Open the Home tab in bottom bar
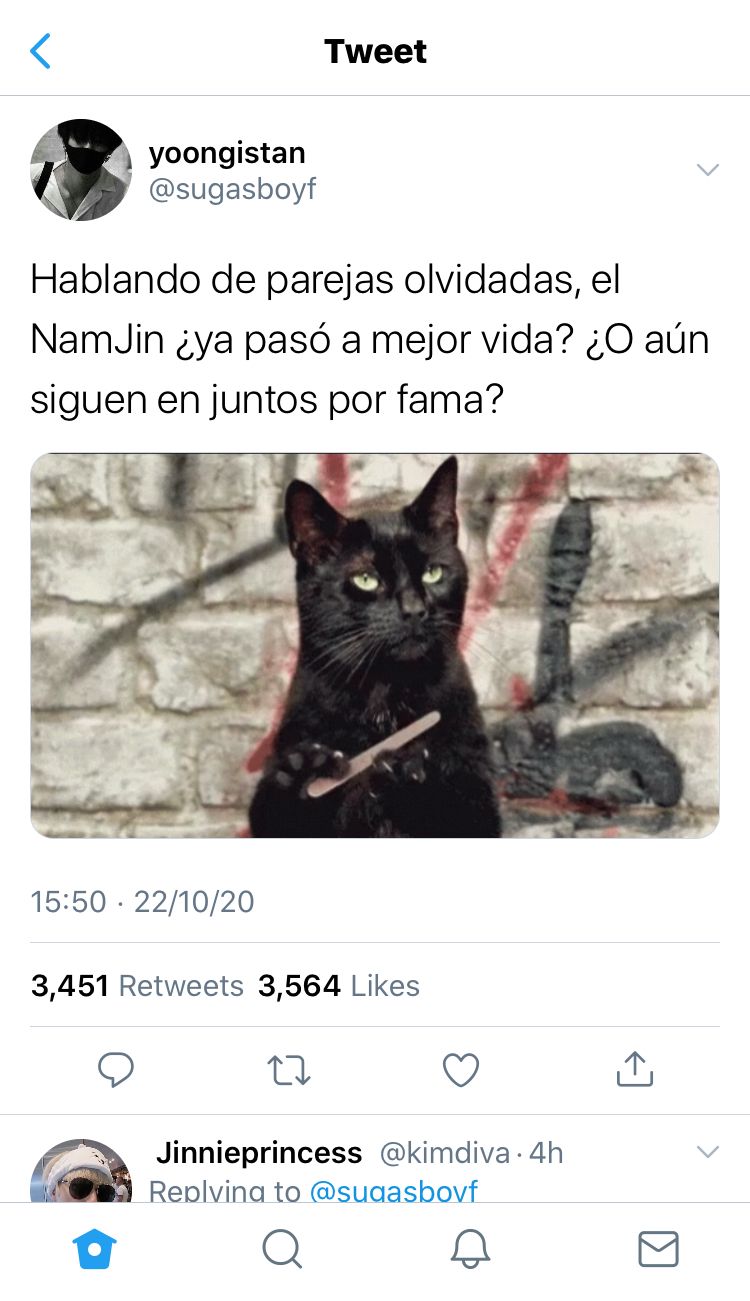 95,1249
